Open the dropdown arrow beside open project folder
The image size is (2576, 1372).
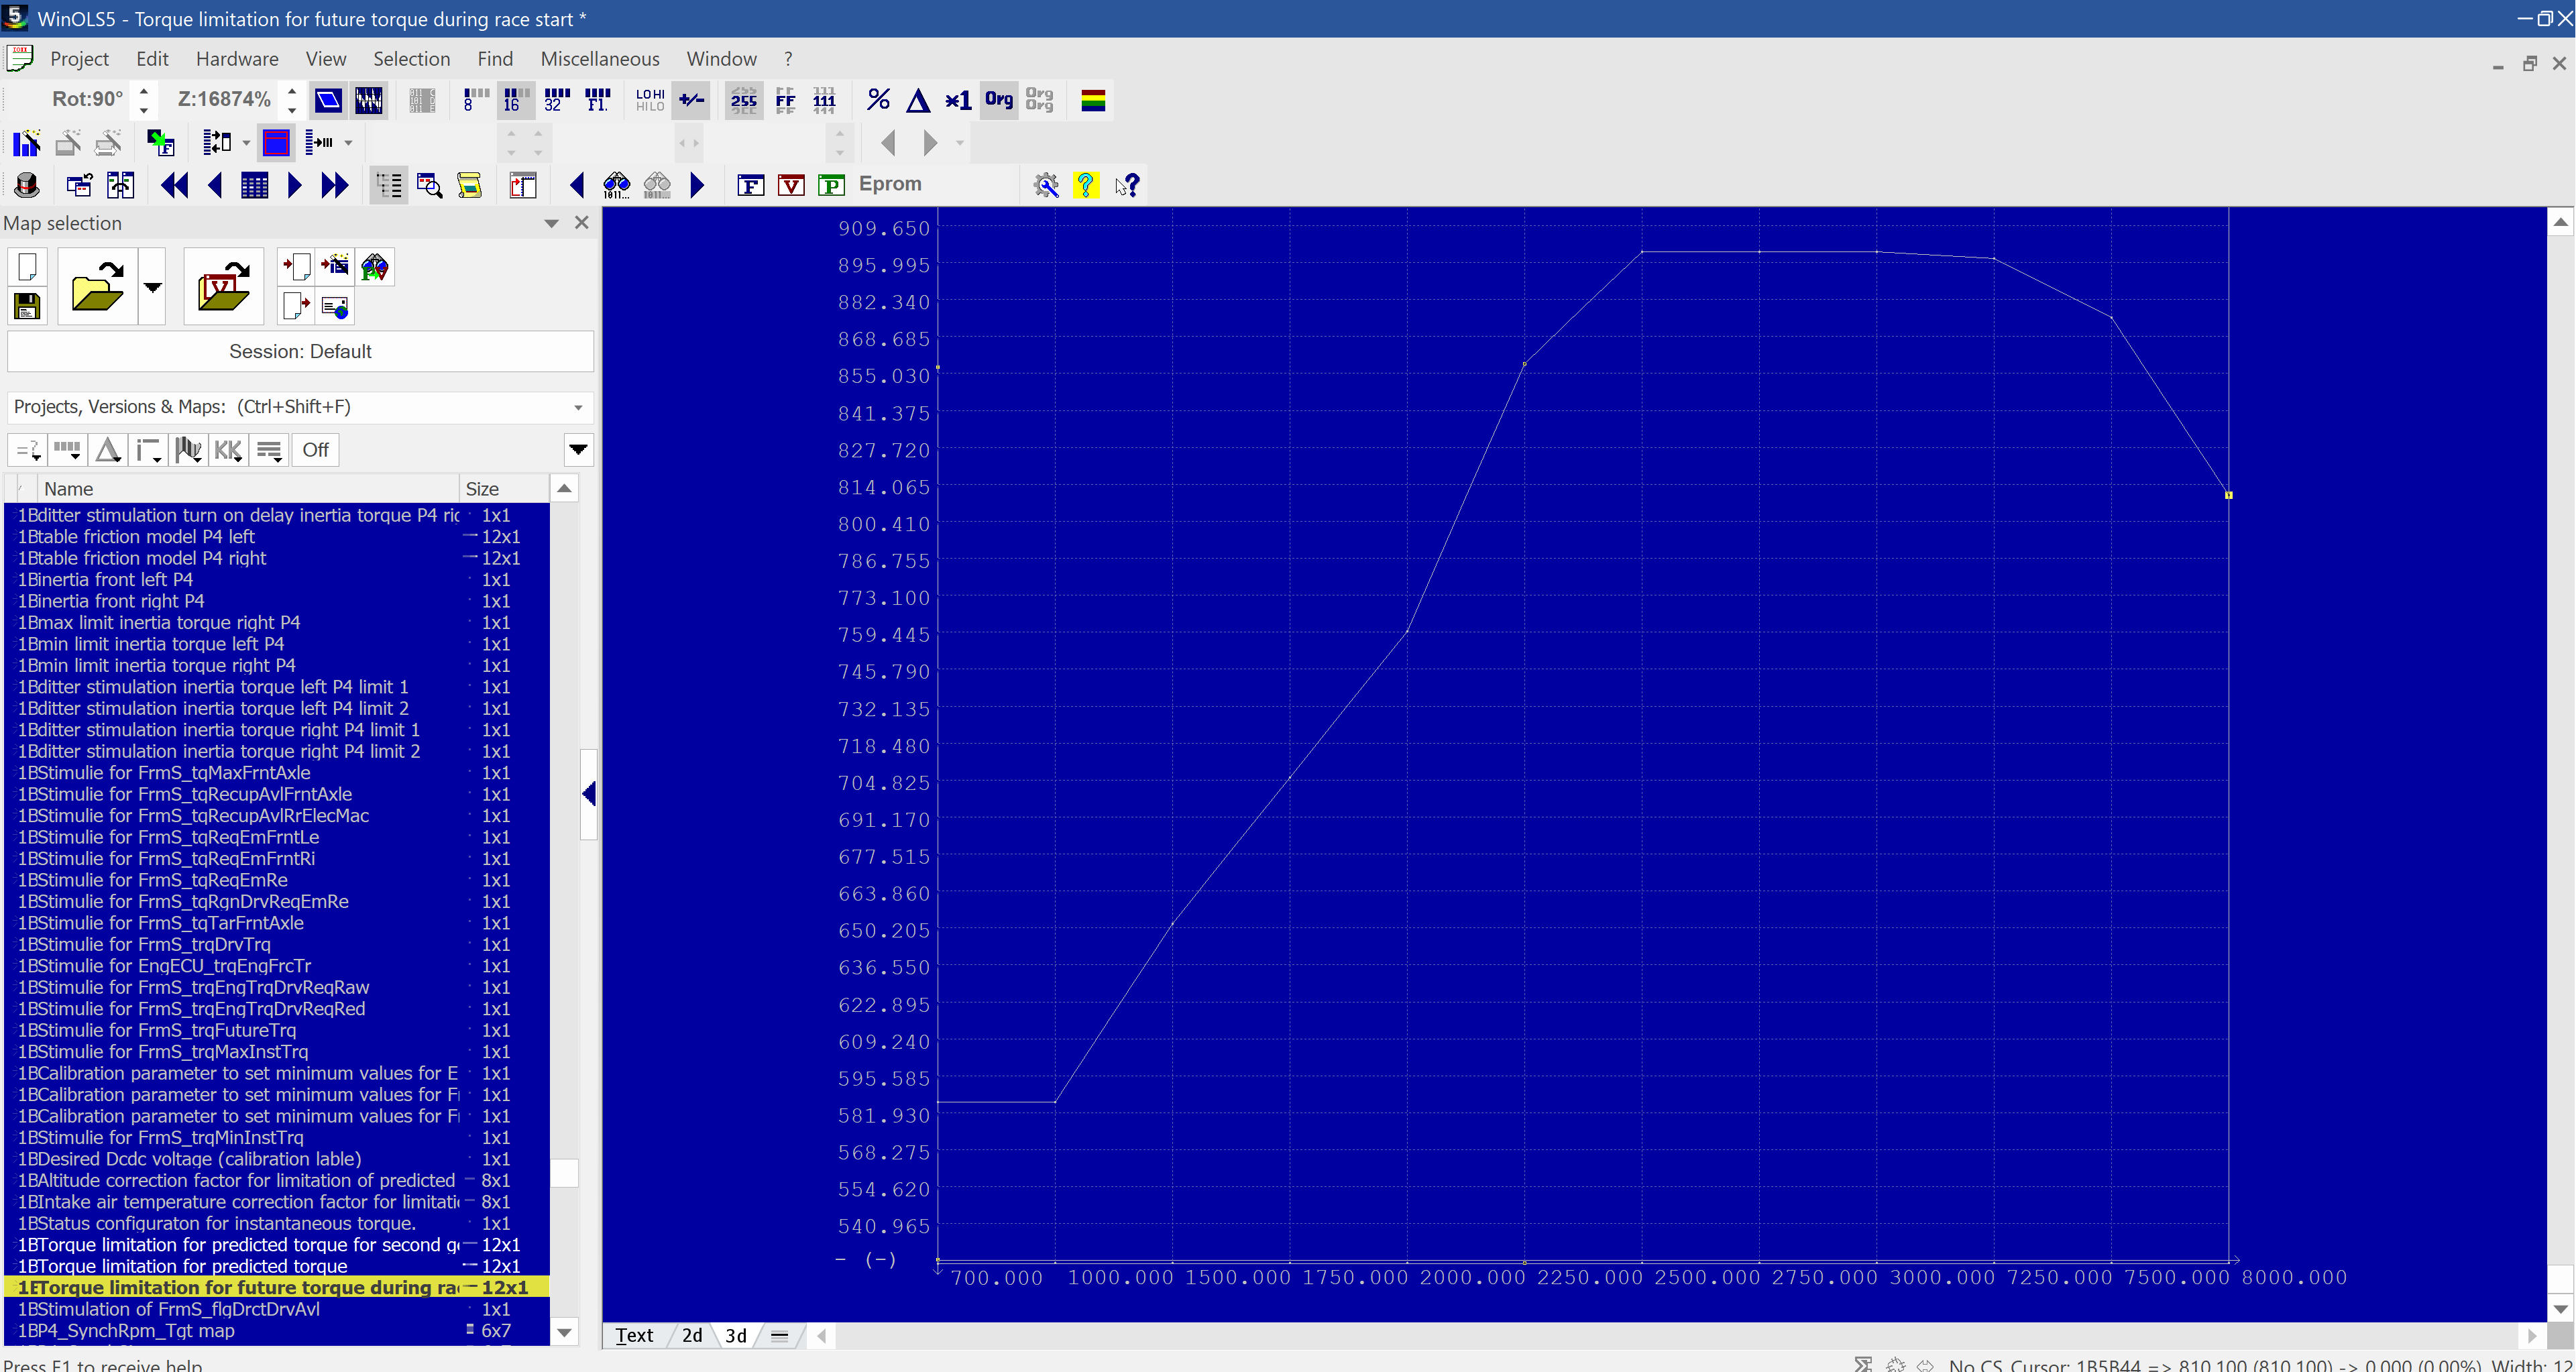[152, 286]
